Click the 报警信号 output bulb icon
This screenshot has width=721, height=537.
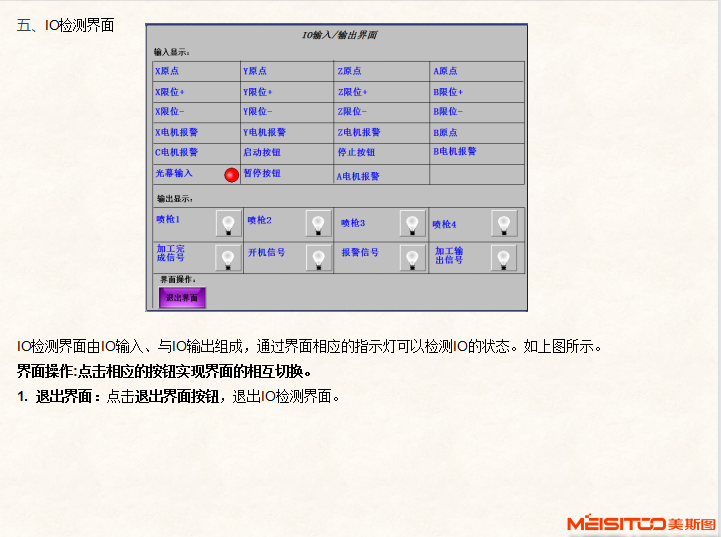coord(411,258)
